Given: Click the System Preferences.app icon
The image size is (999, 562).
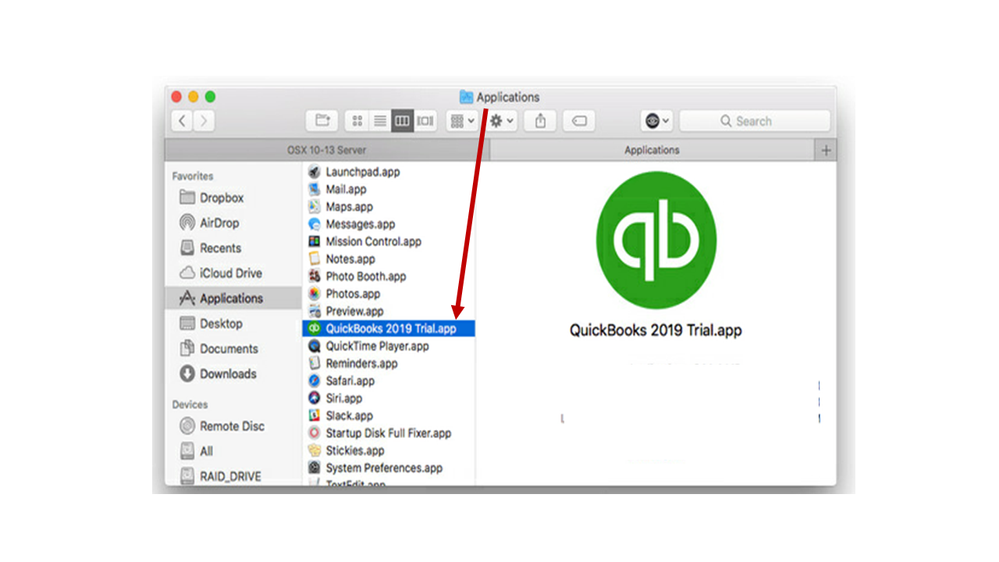Looking at the screenshot, I should point(314,468).
